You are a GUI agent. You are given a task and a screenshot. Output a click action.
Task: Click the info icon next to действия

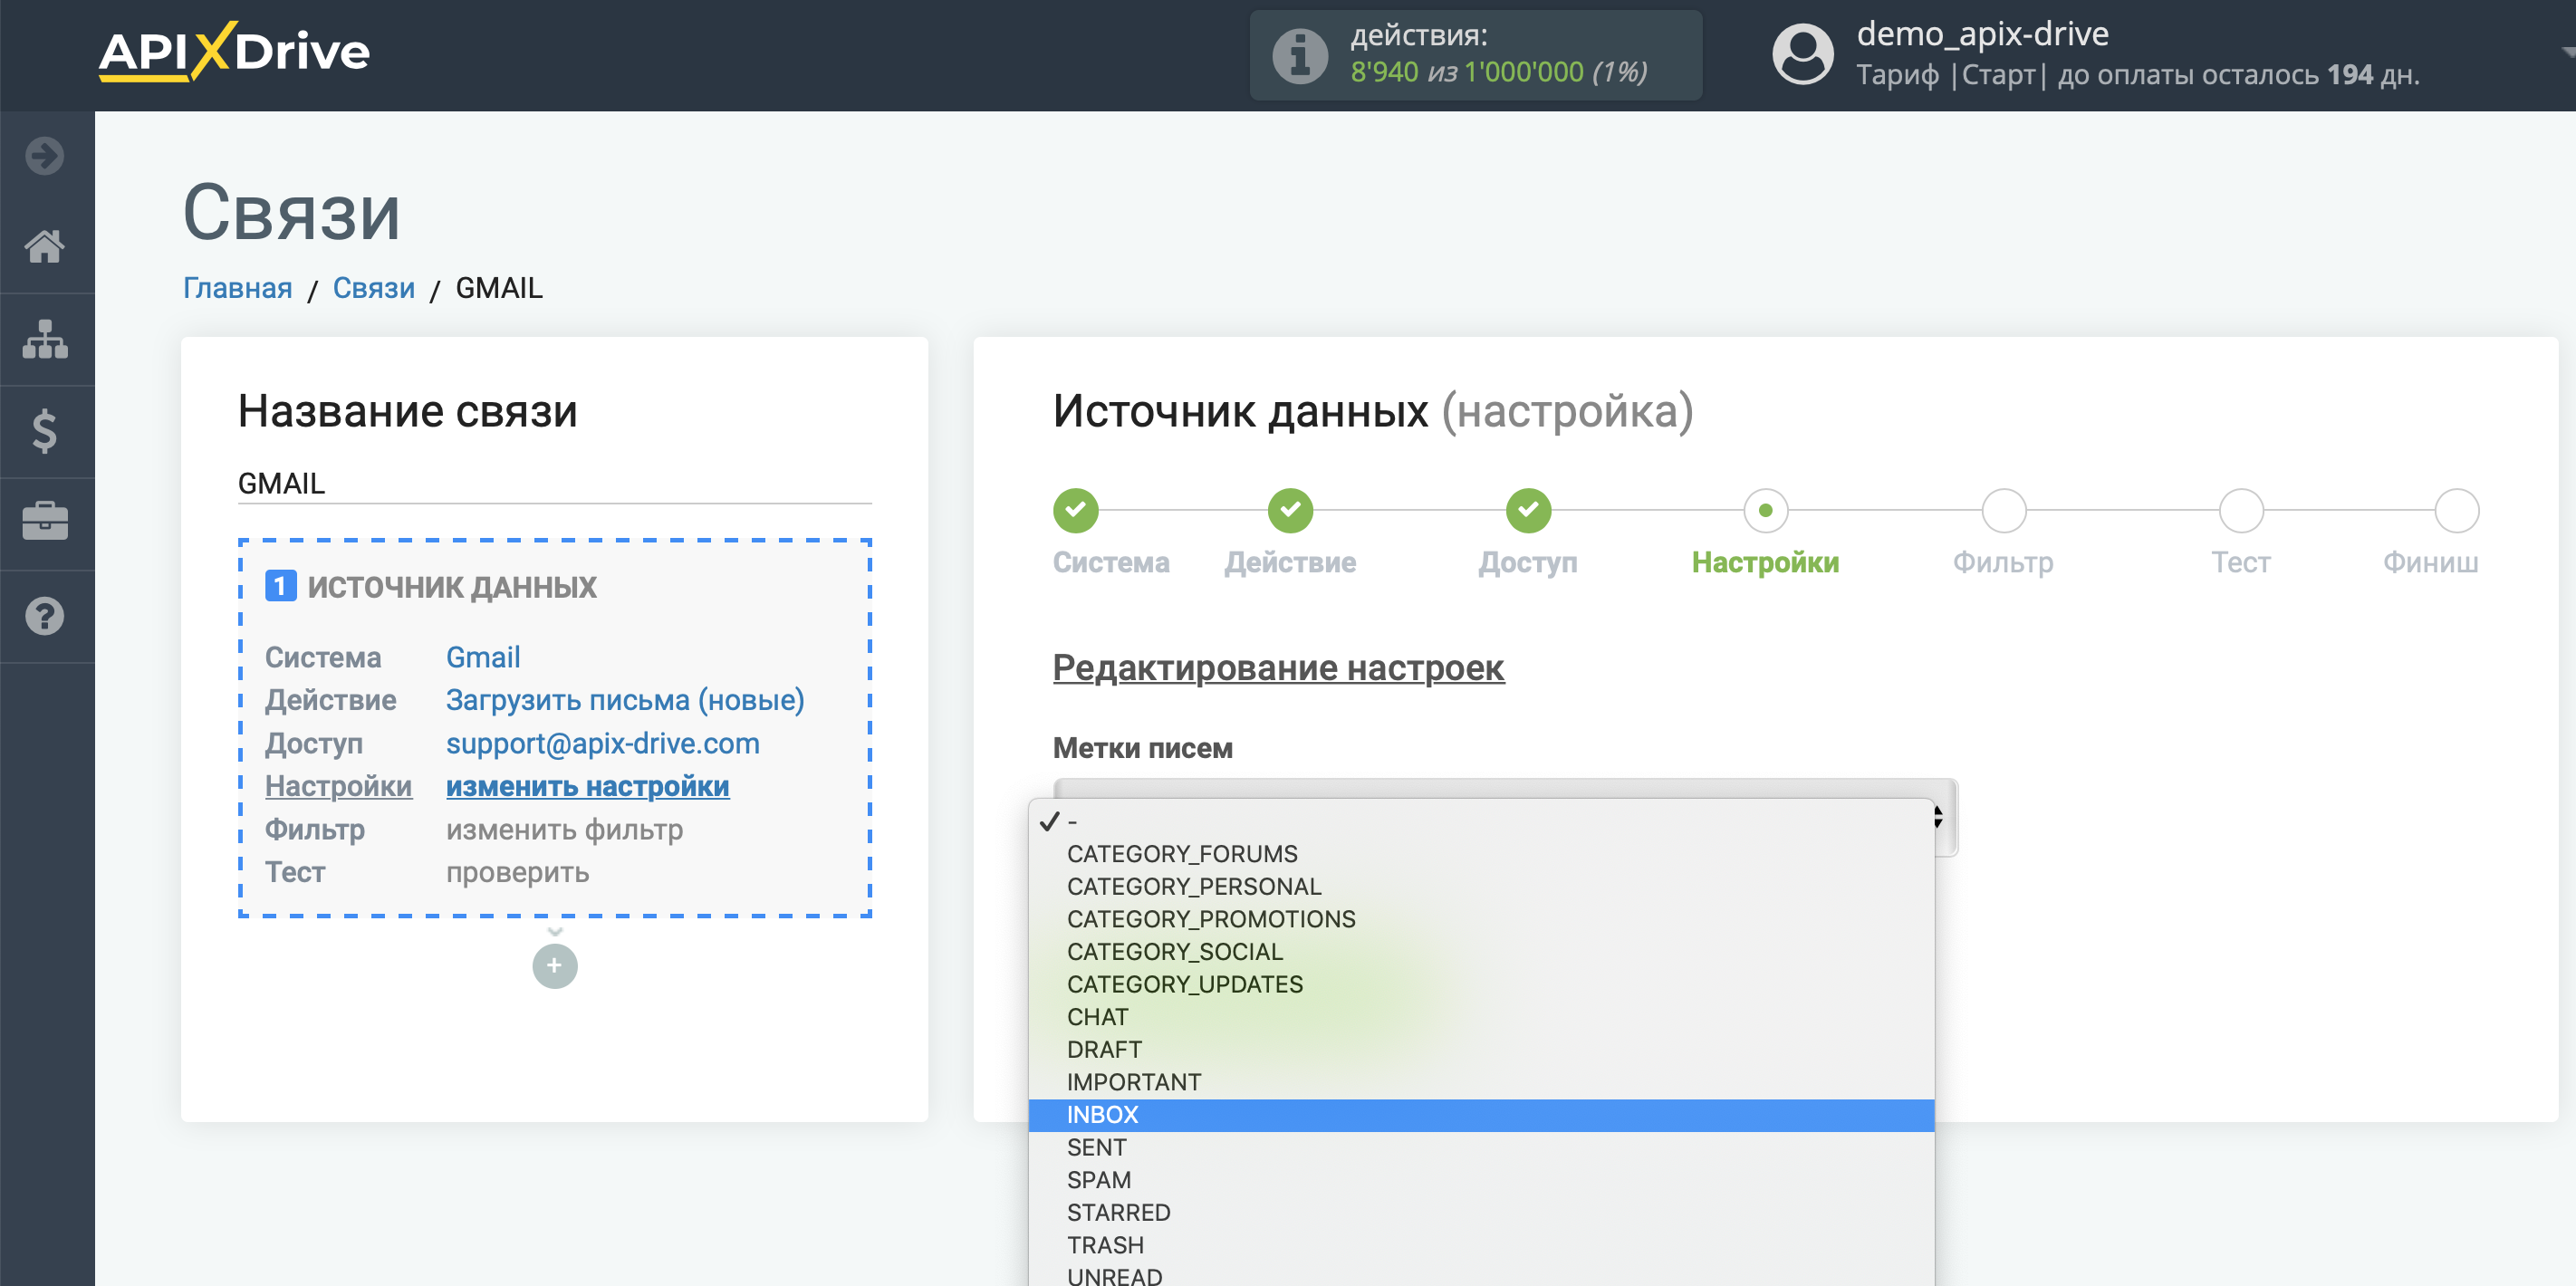click(x=1299, y=55)
